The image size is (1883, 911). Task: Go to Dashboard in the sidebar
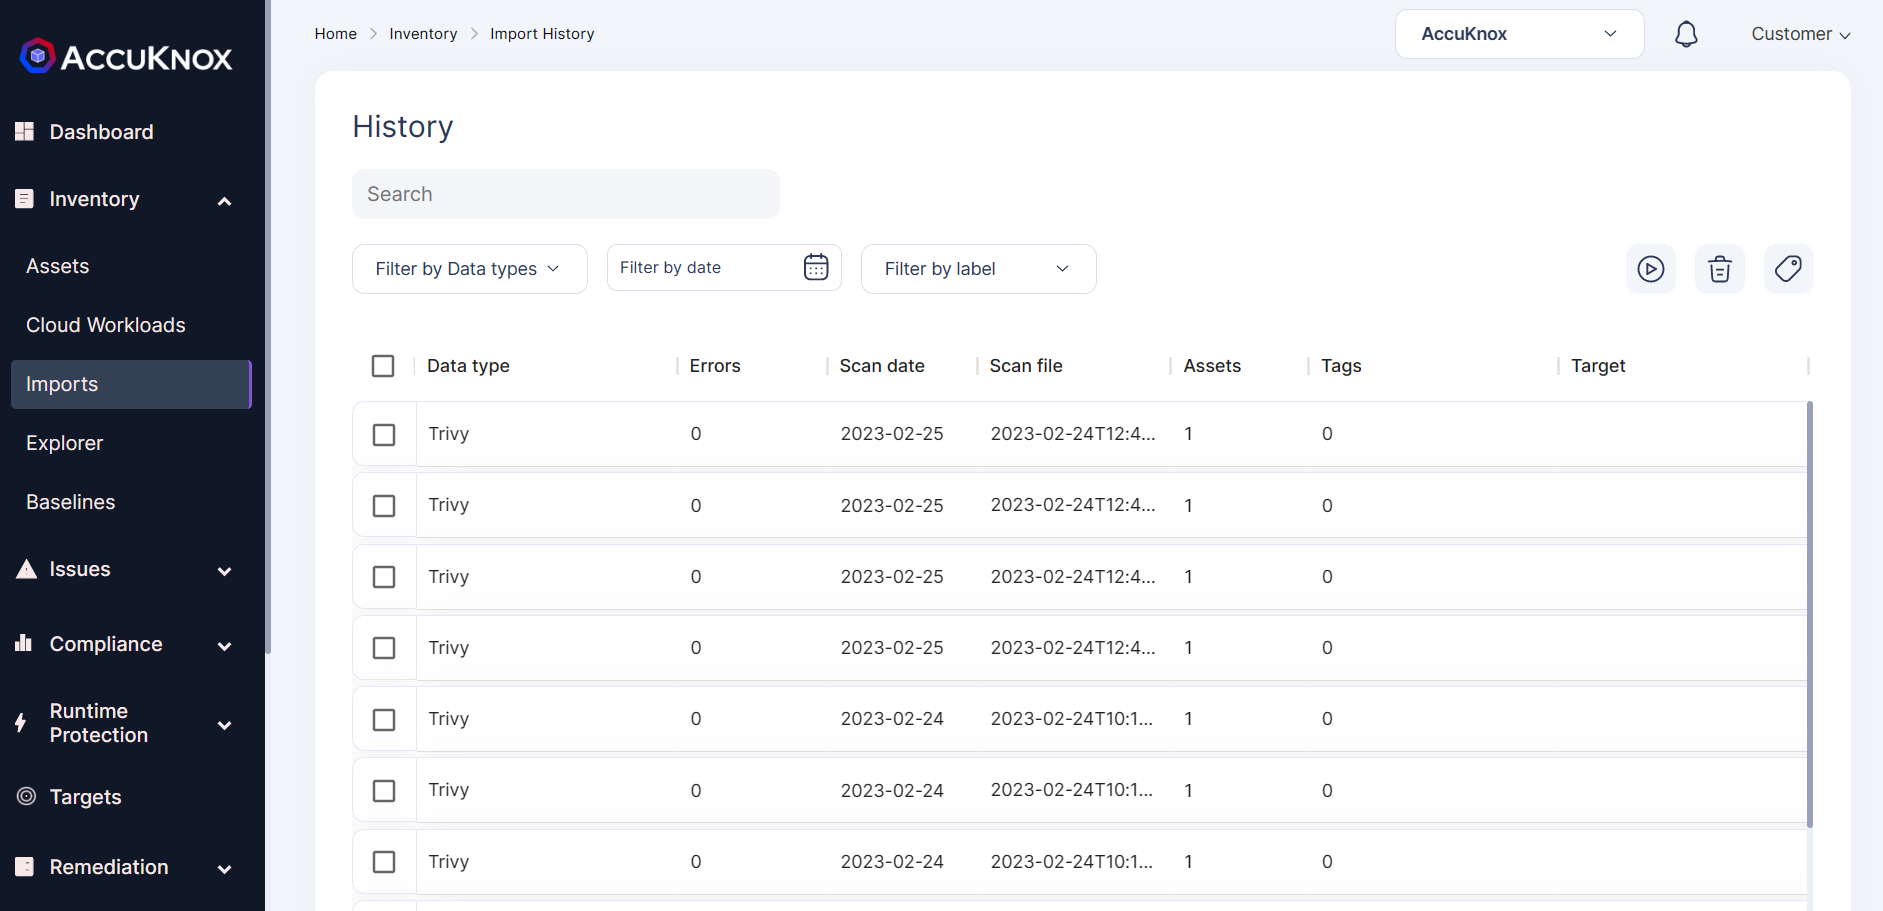(x=101, y=132)
